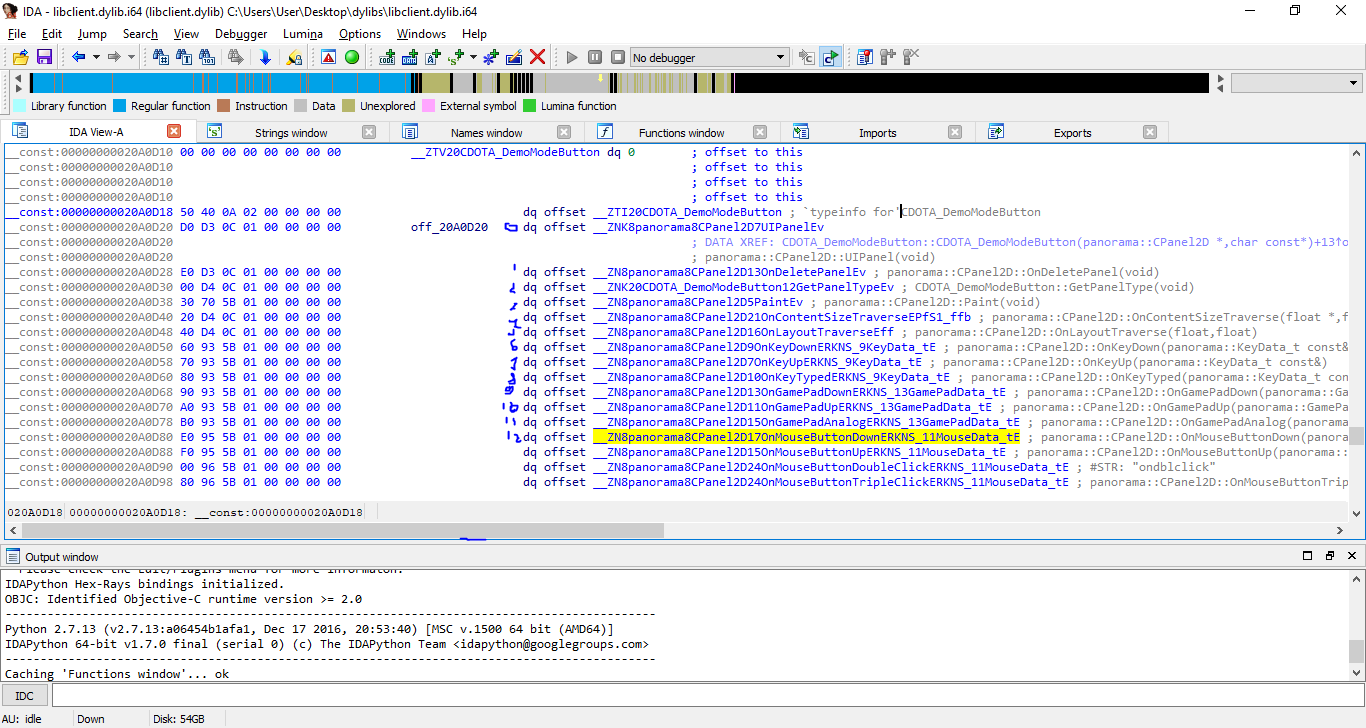Image resolution: width=1366 pixels, height=728 pixels.
Task: Click the grayed search next binoculars icon
Action: point(238,57)
